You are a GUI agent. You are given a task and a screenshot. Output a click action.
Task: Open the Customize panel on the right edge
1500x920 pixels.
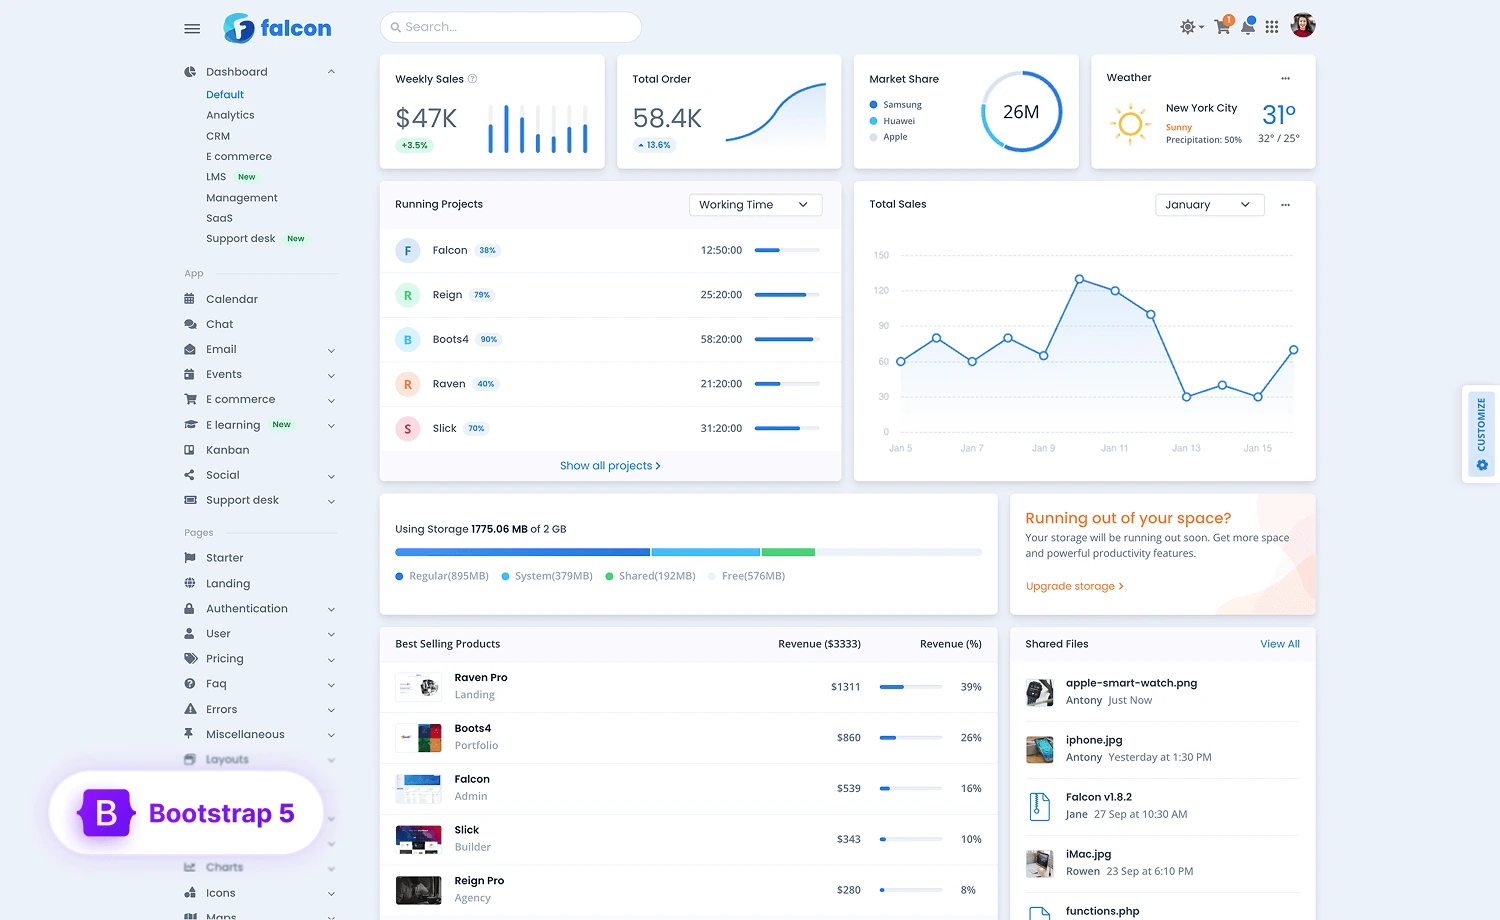[1480, 433]
